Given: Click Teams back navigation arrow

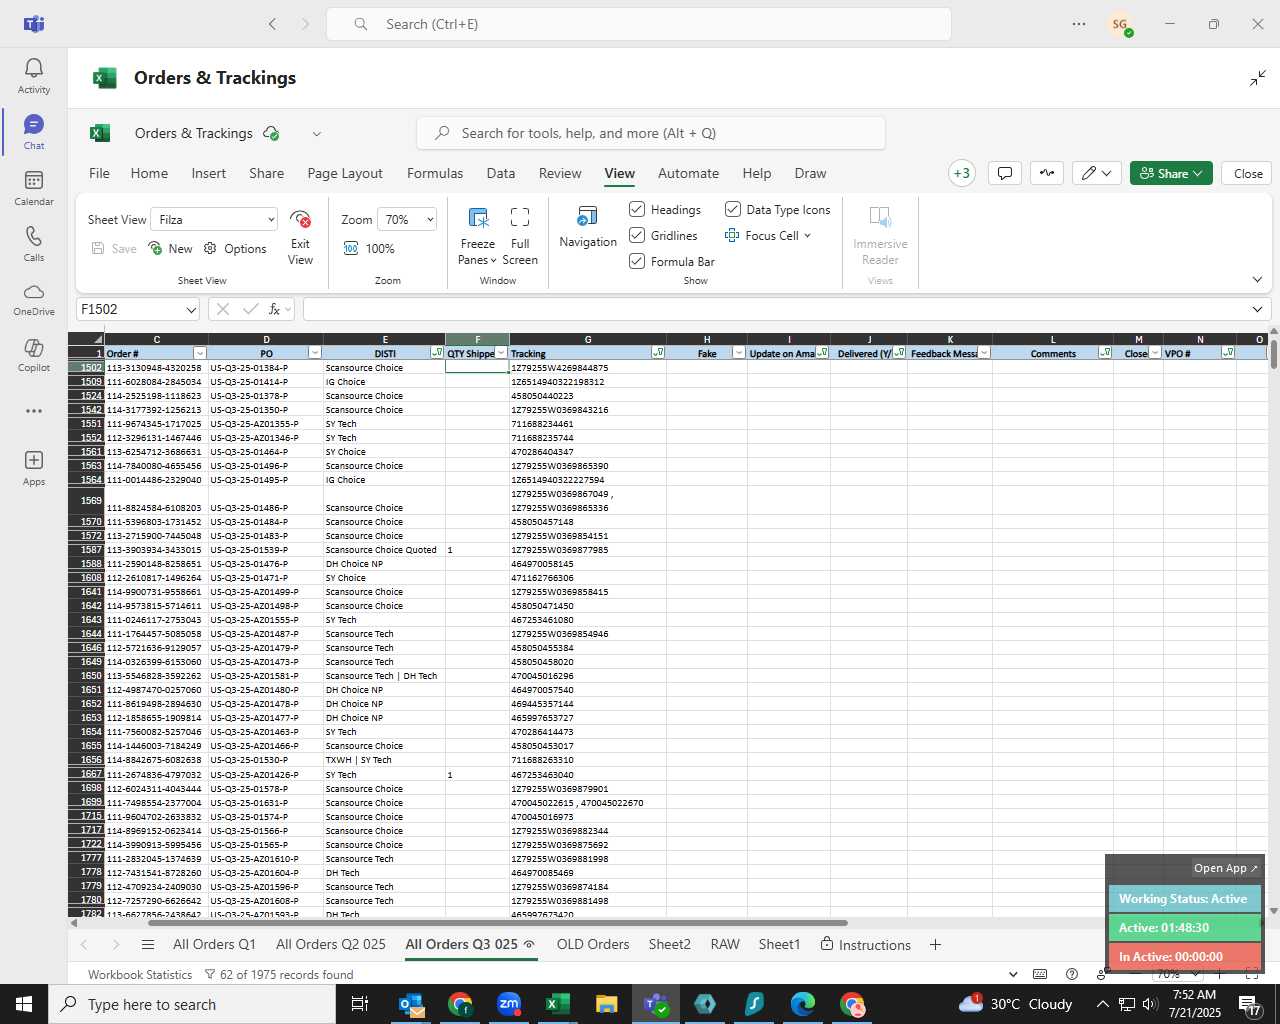Looking at the screenshot, I should point(272,24).
